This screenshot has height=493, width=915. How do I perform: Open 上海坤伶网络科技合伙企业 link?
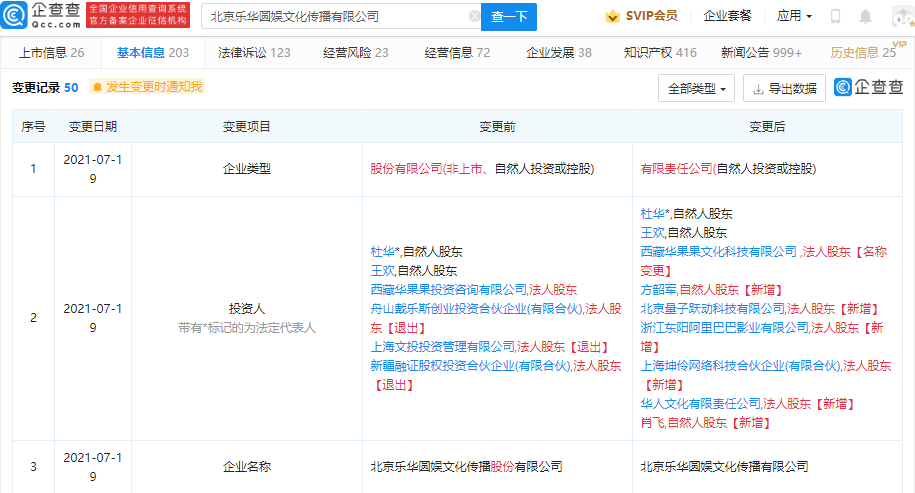tap(741, 366)
